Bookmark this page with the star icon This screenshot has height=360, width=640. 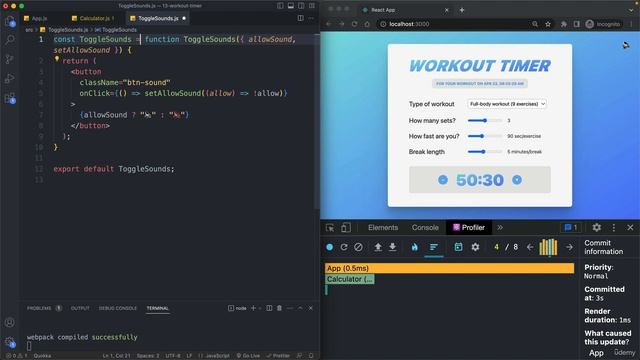click(x=548, y=24)
